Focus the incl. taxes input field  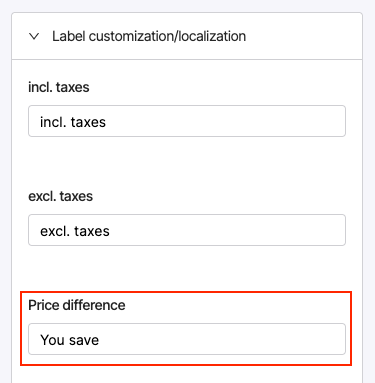point(187,121)
